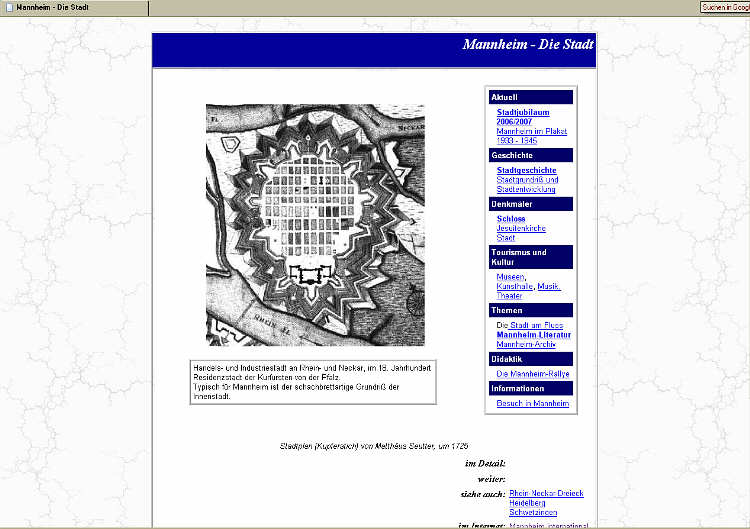
Task: Open the Schwetzingen link
Action: tap(533, 512)
